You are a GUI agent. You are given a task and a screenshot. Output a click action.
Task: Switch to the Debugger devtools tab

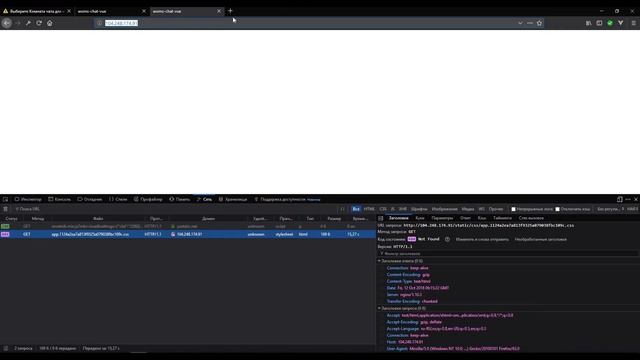[x=90, y=199]
